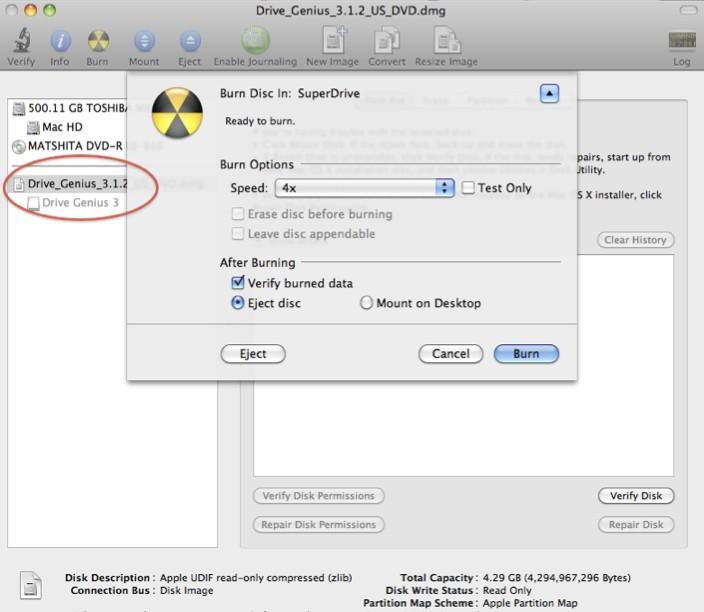This screenshot has width=704, height=612.
Task: Click the radioactive burn icon in dialog
Action: coord(177,113)
